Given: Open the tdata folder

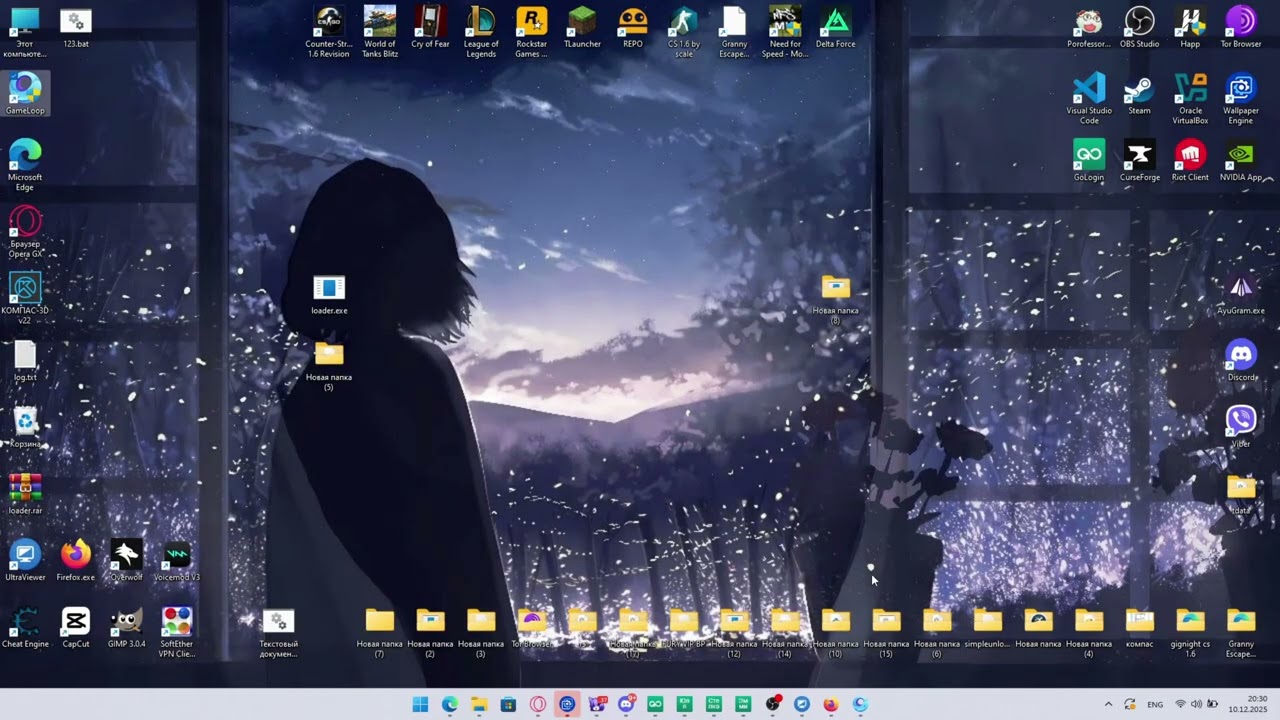Looking at the screenshot, I should click(1241, 495).
